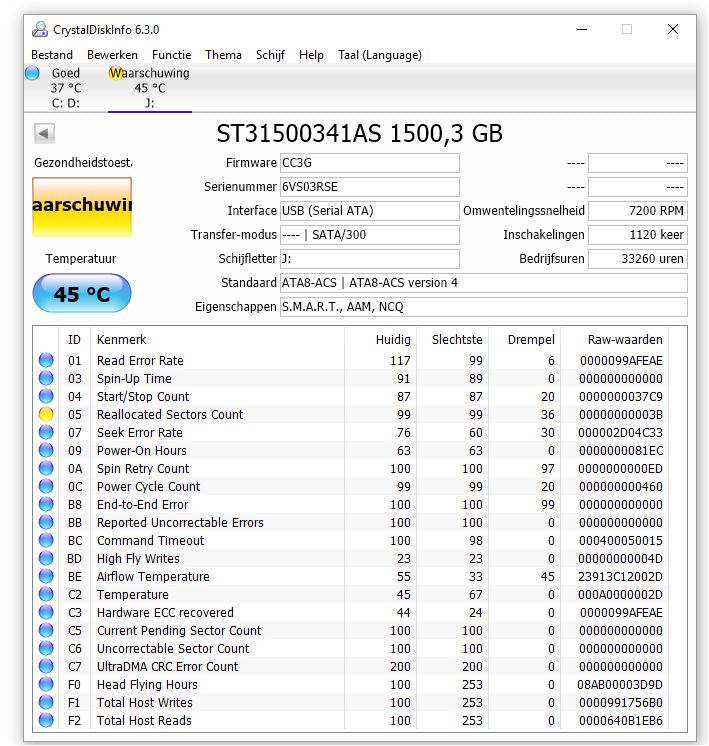Viewport: 709px width, 746px height.
Task: Select the Goed disk C: D: tab
Action: (66, 88)
